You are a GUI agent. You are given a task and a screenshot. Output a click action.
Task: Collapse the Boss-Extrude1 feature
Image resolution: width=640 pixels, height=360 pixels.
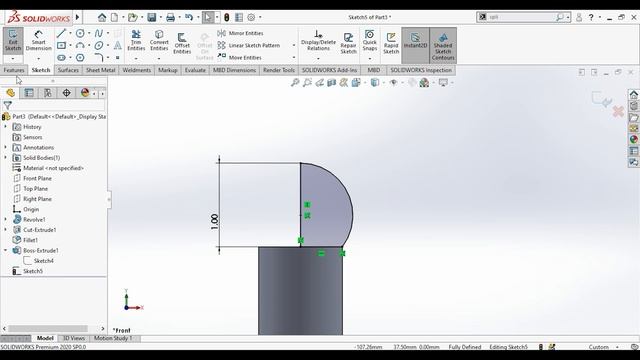pos(5,250)
